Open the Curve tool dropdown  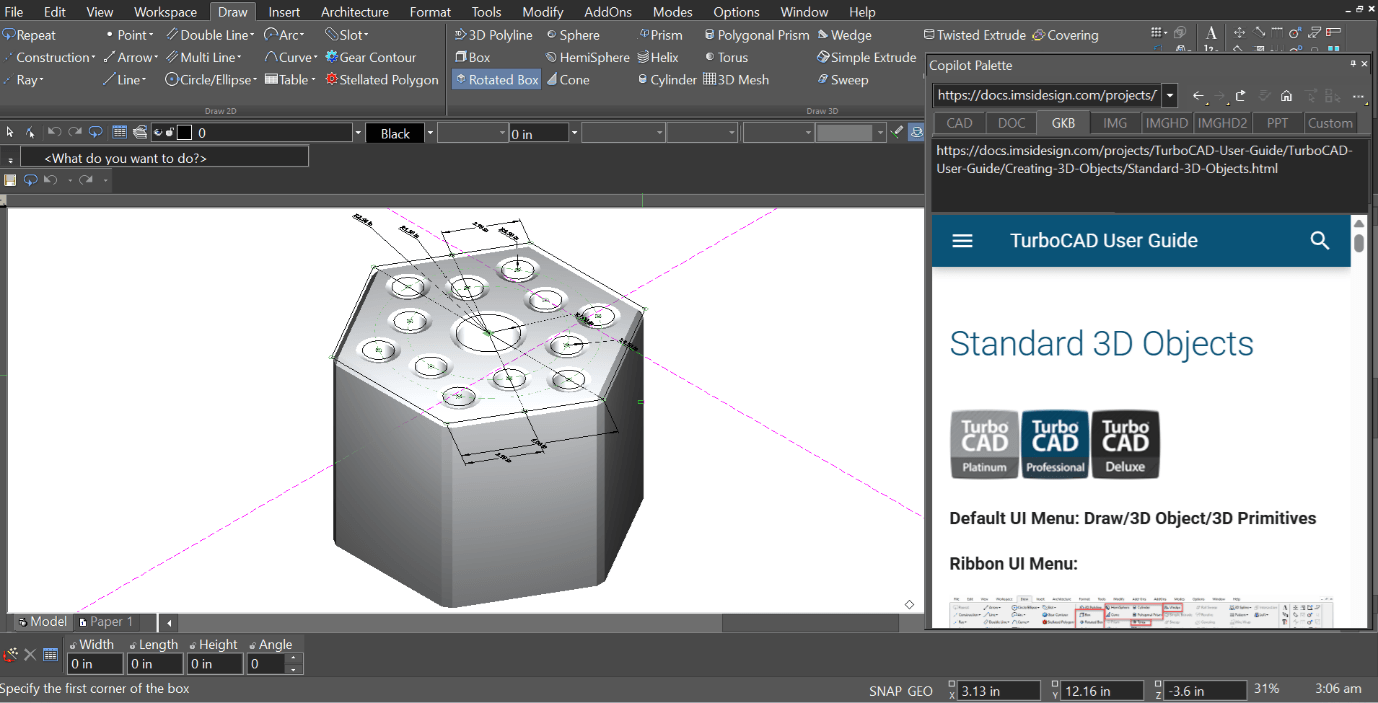tap(315, 57)
